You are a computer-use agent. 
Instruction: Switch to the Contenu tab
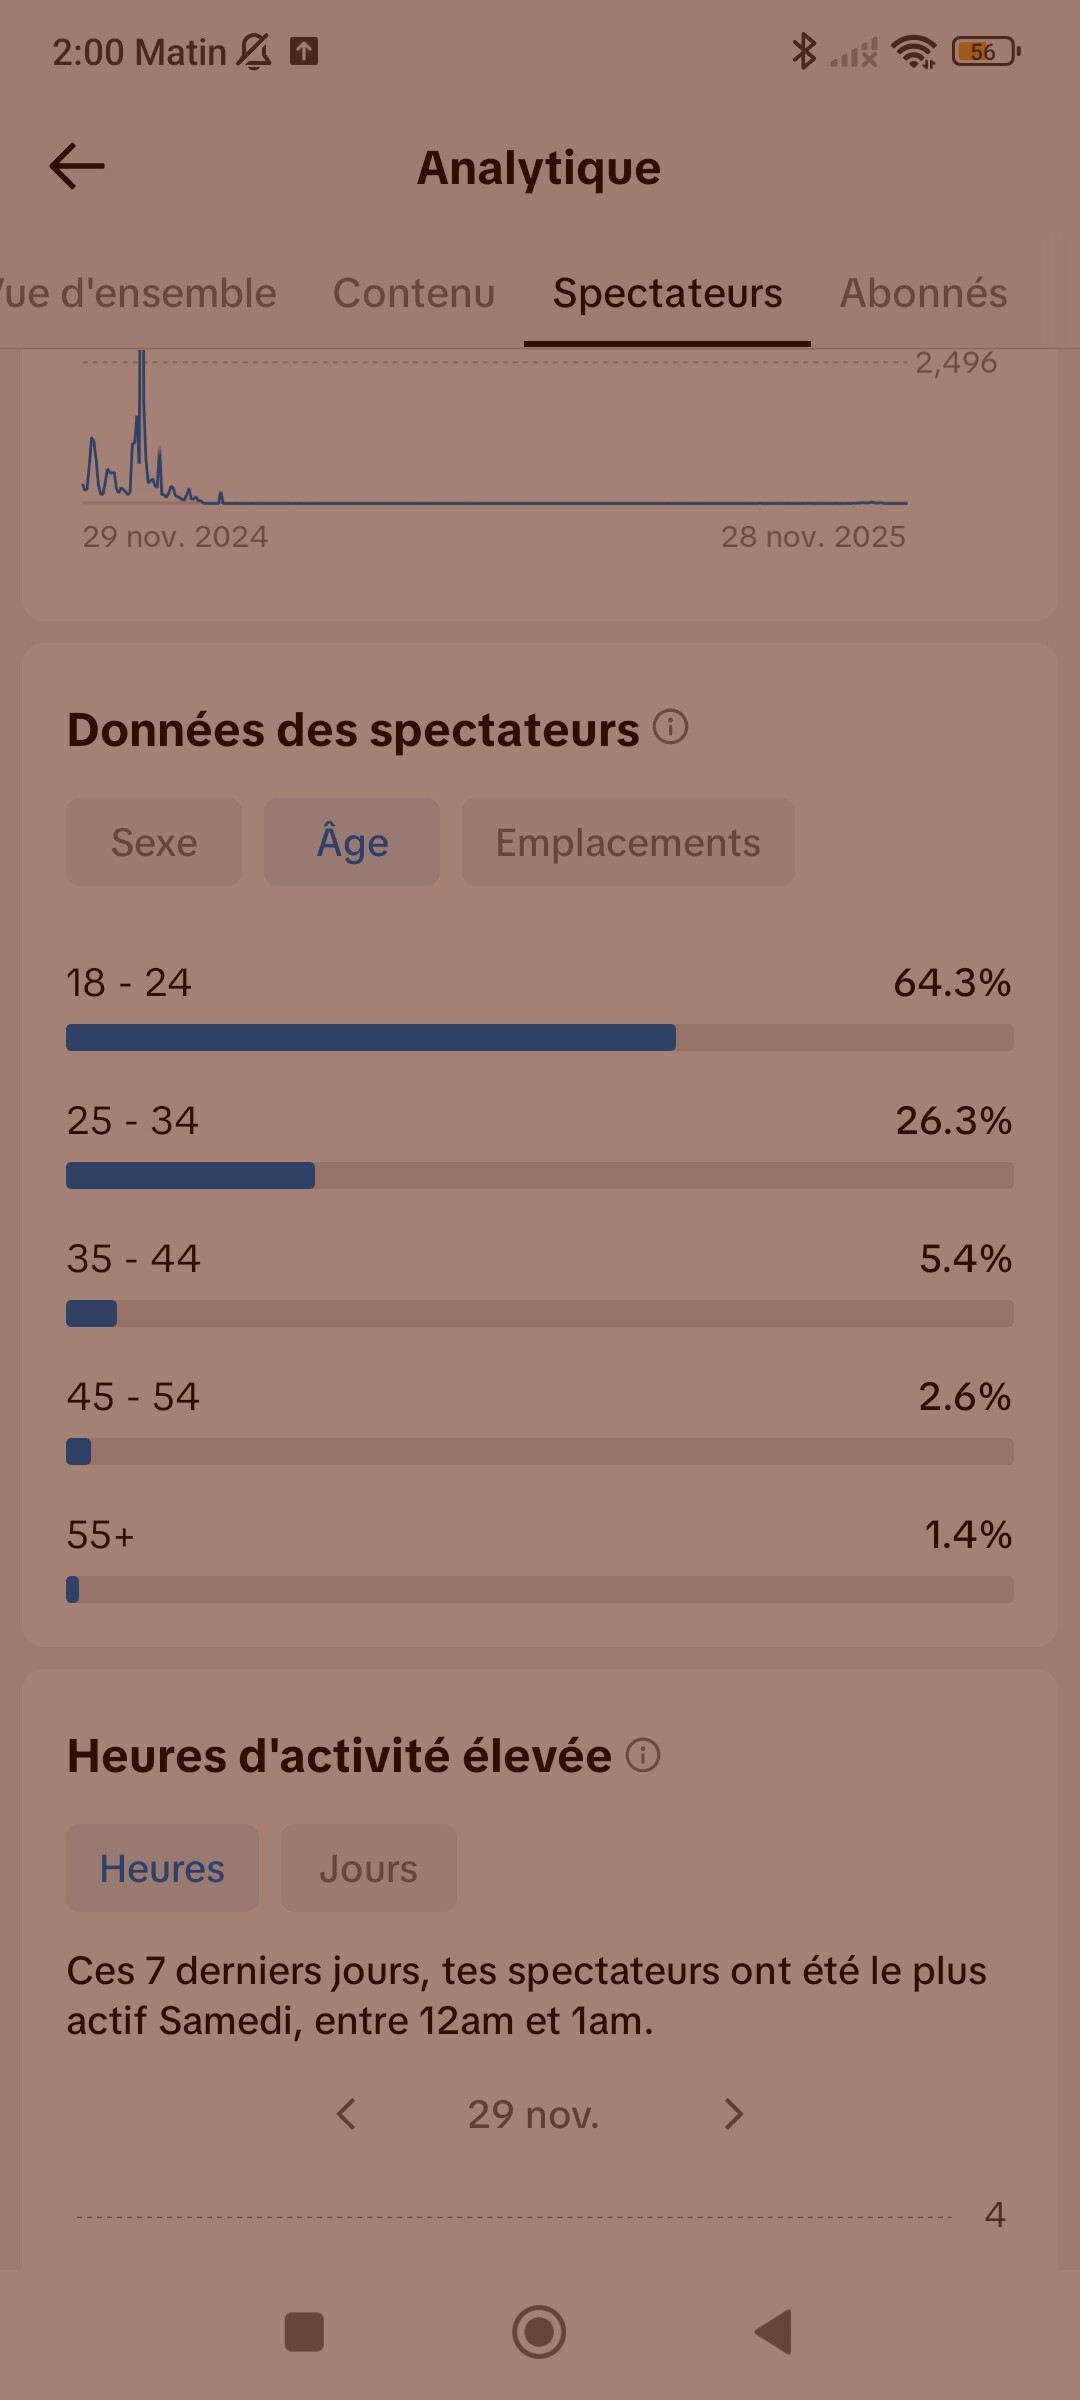pos(414,293)
